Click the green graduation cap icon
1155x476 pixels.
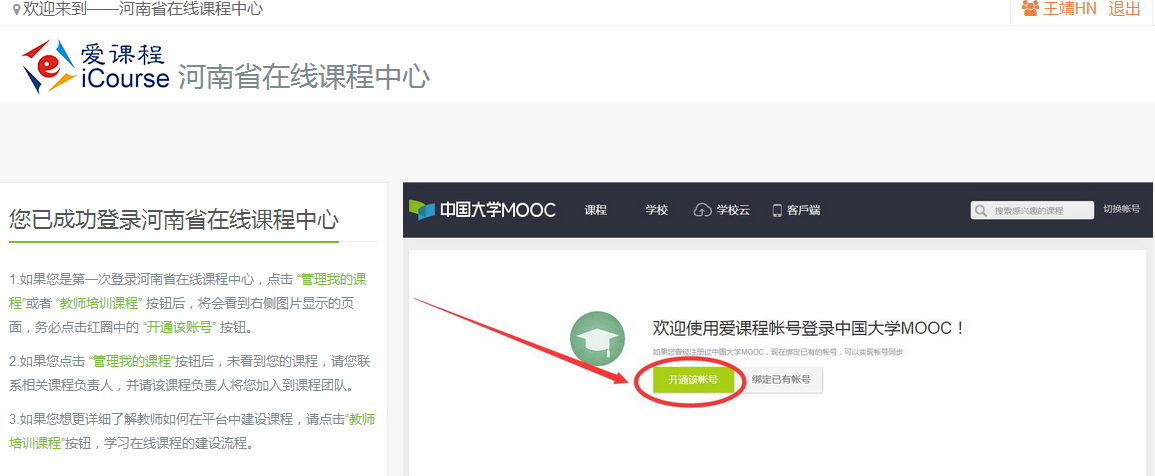coord(597,339)
